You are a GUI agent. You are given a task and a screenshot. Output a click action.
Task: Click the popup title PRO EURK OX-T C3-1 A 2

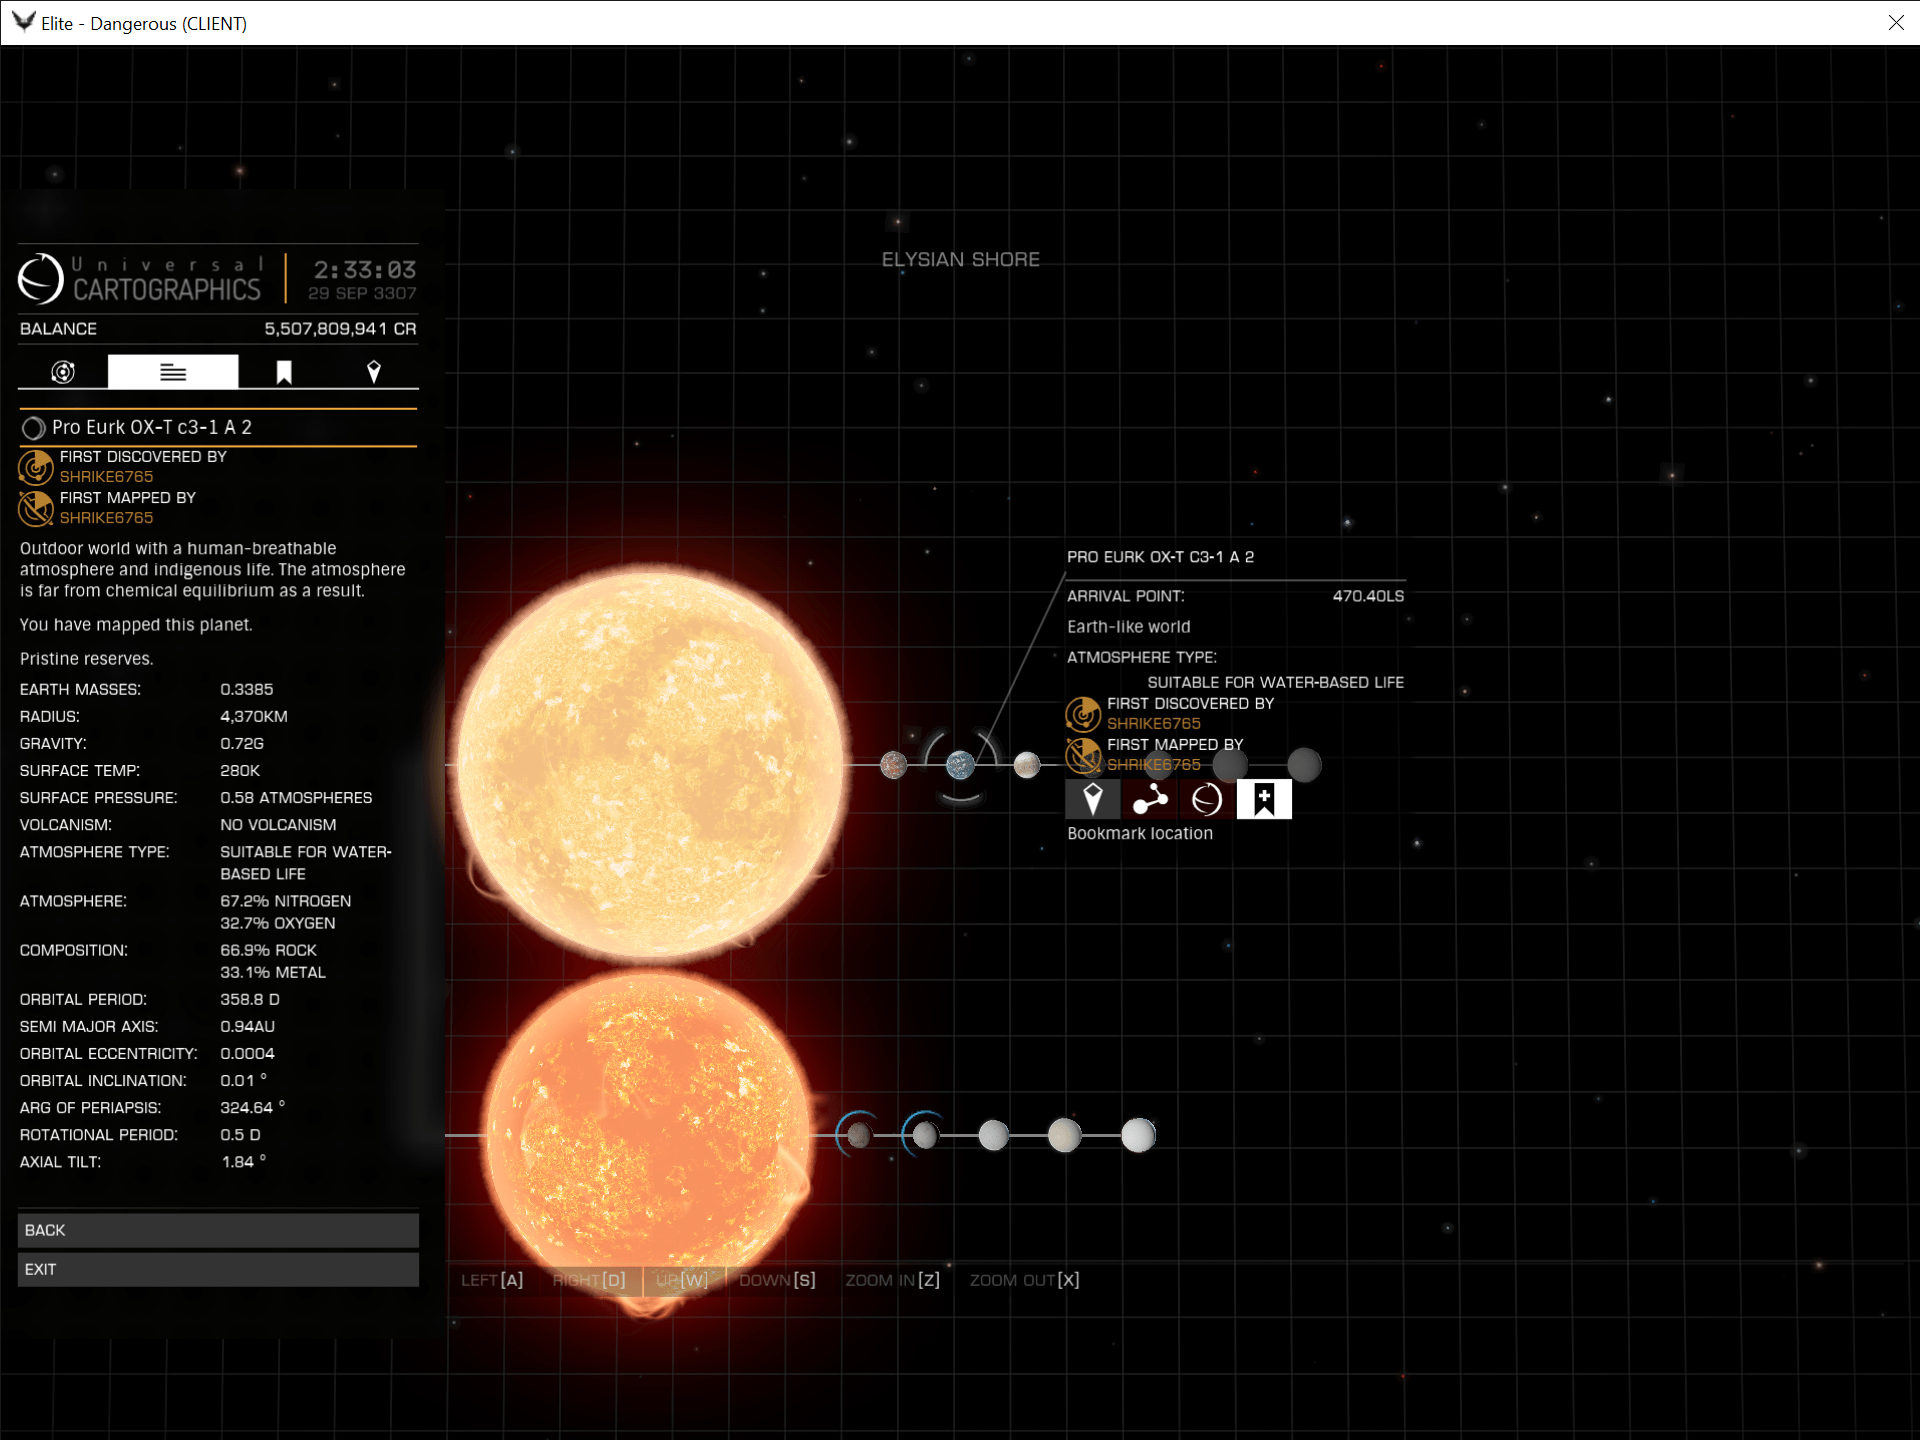click(1160, 557)
